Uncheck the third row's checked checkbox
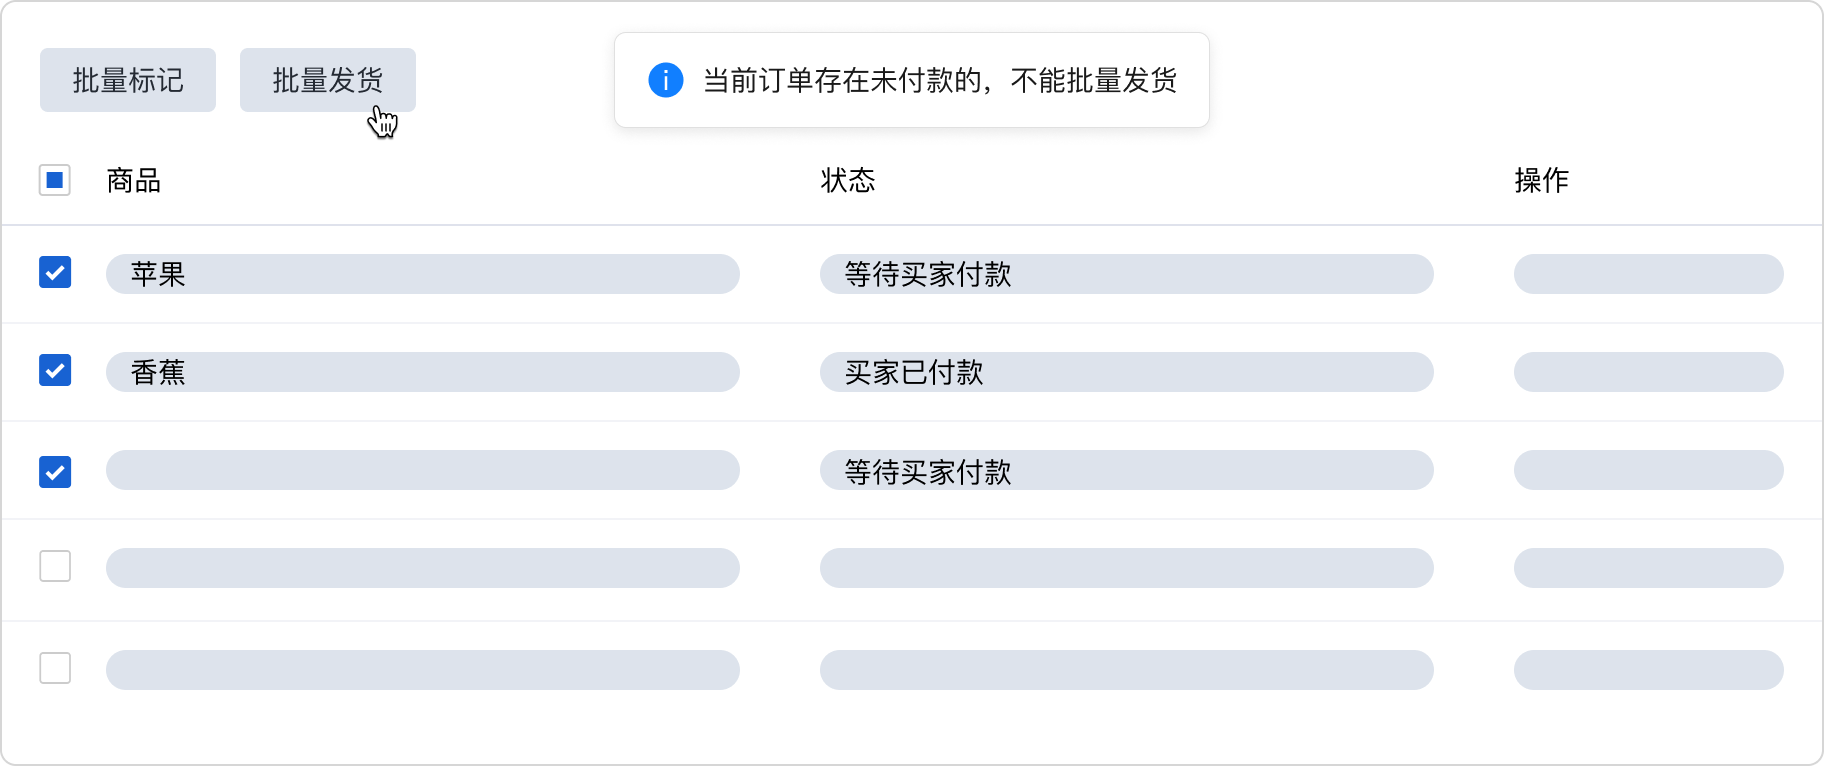Image resolution: width=1824 pixels, height=766 pixels. (55, 471)
